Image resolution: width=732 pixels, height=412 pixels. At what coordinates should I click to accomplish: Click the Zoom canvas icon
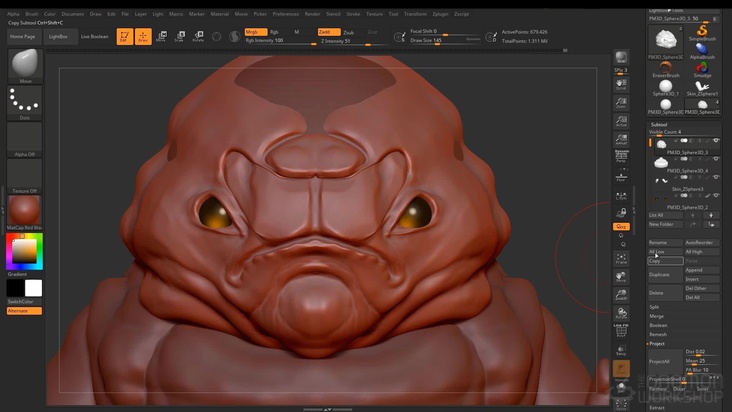(x=621, y=103)
